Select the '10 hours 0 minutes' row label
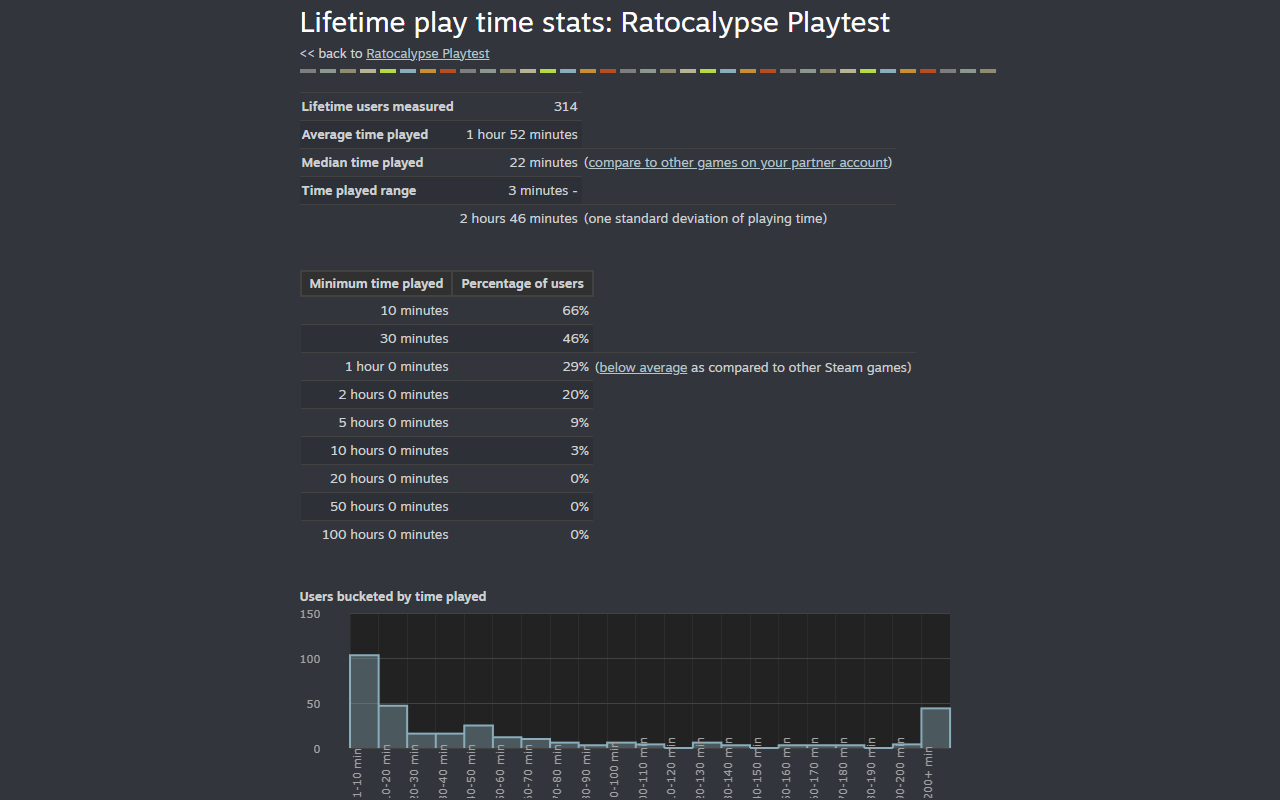 [x=390, y=450]
